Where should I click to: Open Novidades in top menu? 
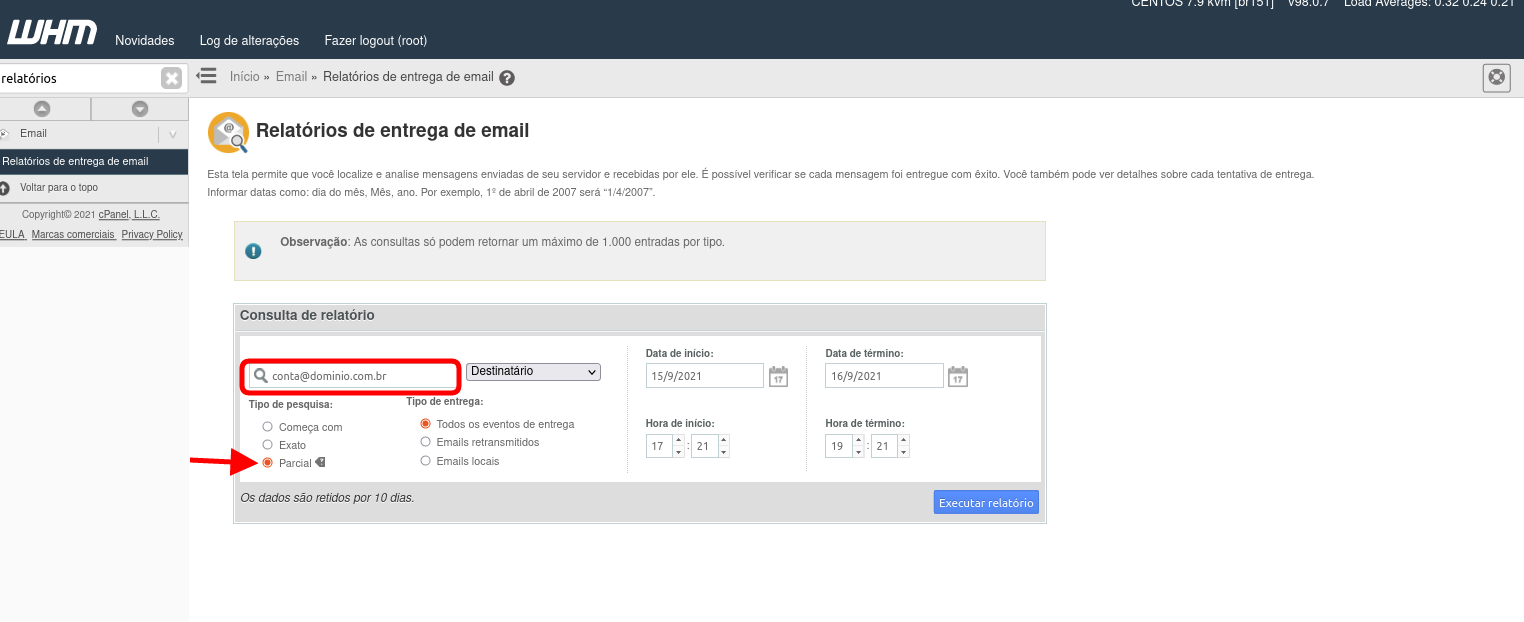click(145, 41)
